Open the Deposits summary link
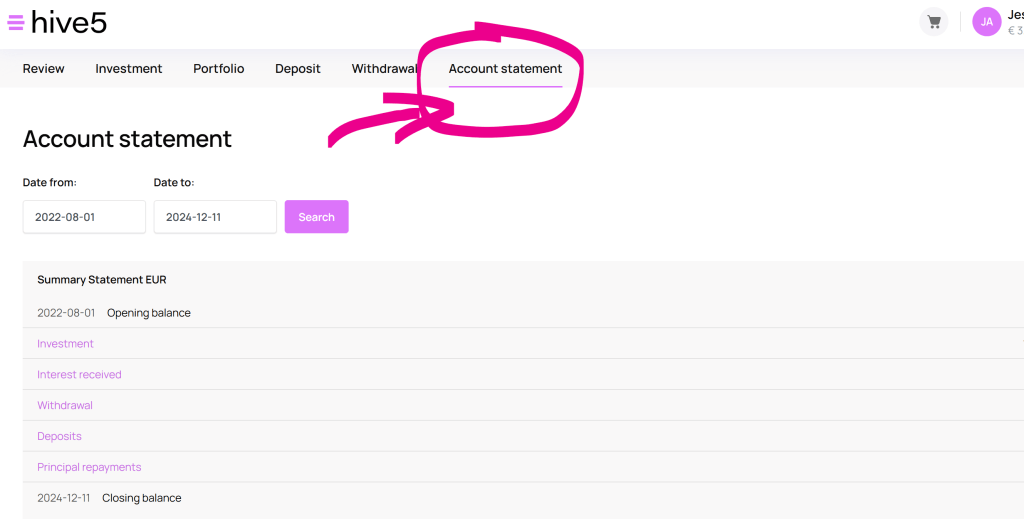The width and height of the screenshot is (1024, 519). click(x=59, y=437)
